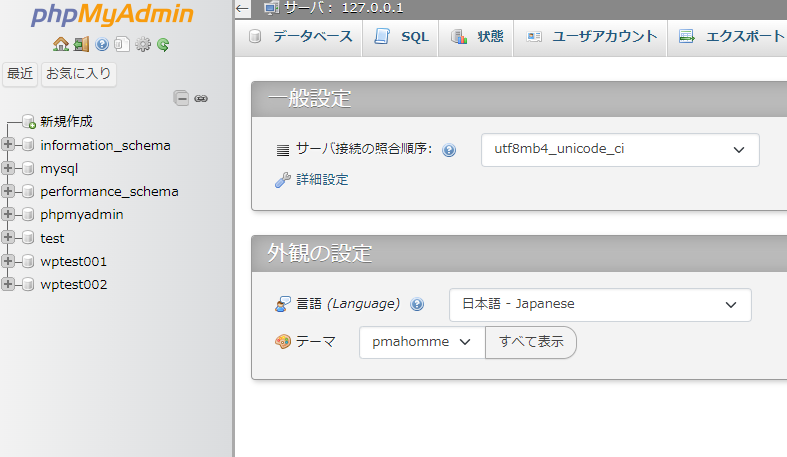Click the すべて表示 button

tap(531, 342)
